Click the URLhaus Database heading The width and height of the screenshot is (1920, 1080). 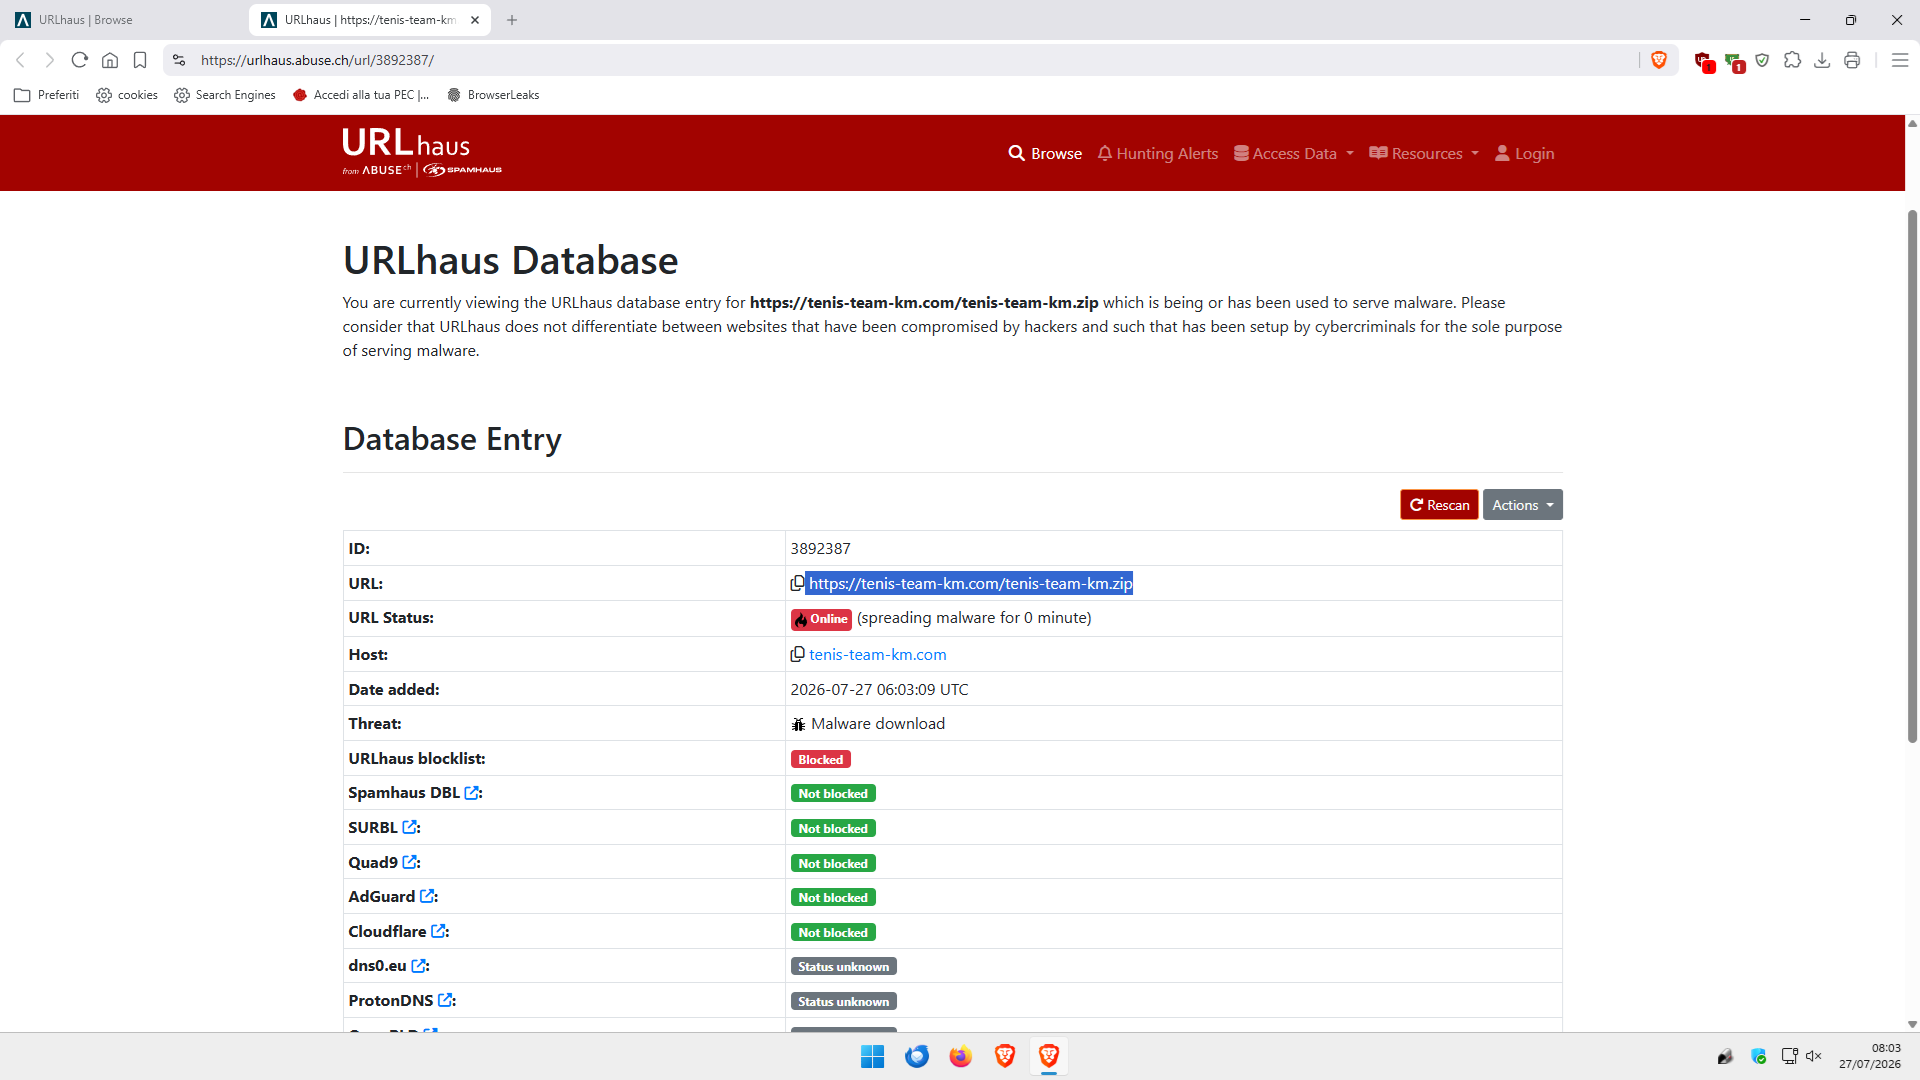pos(510,260)
